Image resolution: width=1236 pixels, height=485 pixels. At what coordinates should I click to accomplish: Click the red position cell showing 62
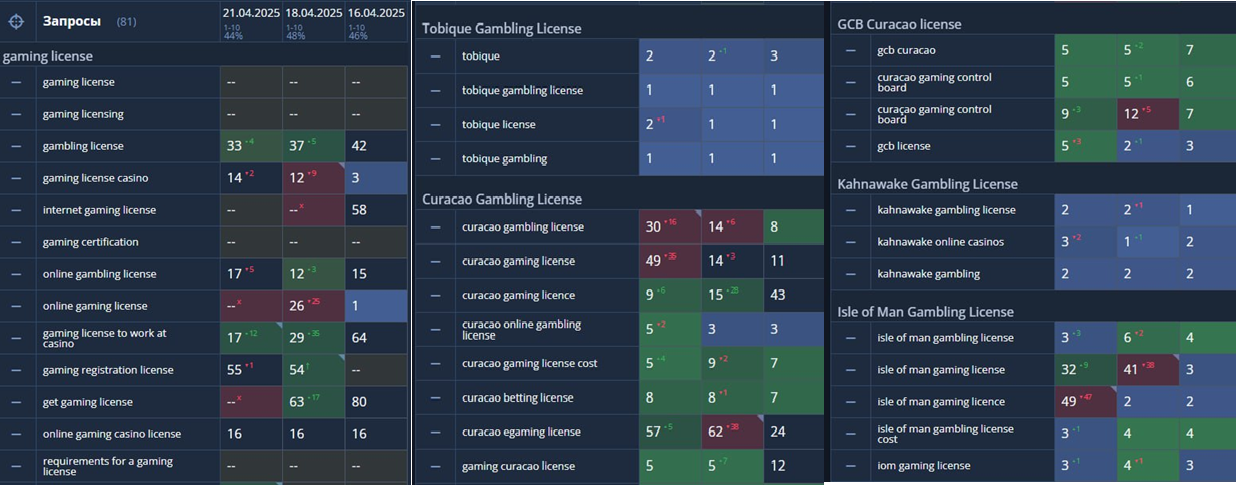pyautogui.click(x=732, y=432)
